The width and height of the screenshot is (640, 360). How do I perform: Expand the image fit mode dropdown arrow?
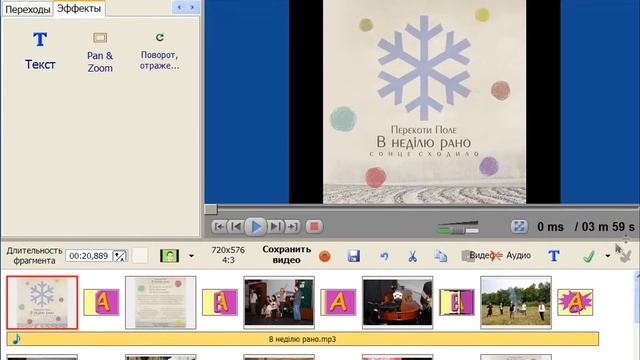191,256
